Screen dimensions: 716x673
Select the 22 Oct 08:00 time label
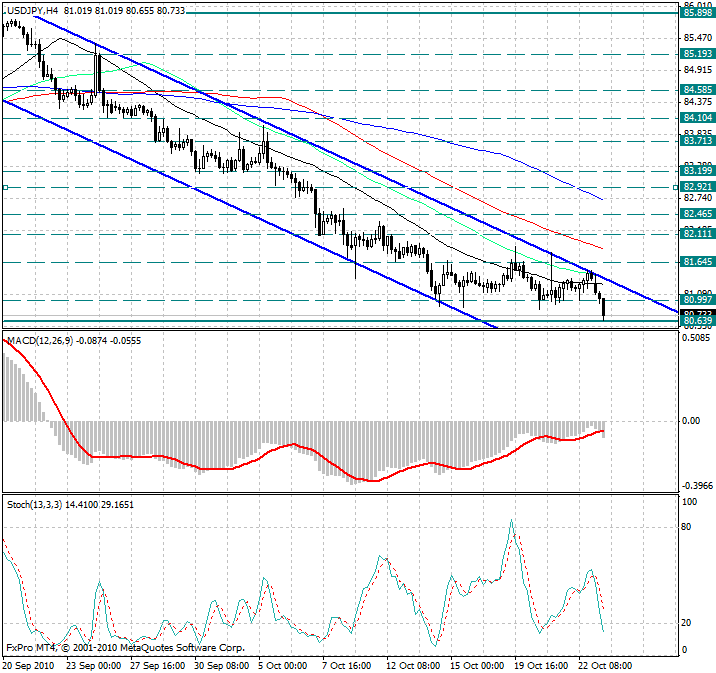[605, 666]
